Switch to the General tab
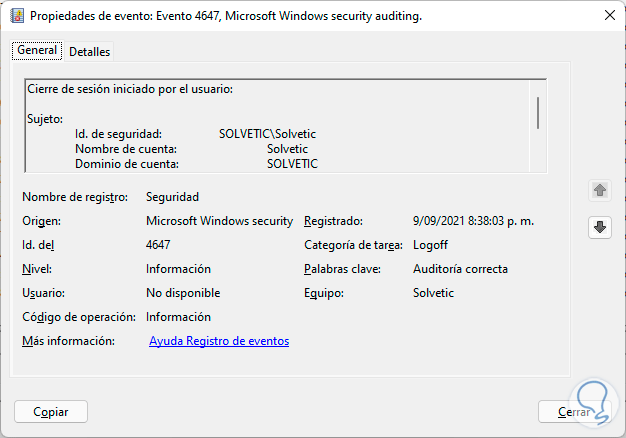The height and width of the screenshot is (438, 626). [x=37, y=51]
